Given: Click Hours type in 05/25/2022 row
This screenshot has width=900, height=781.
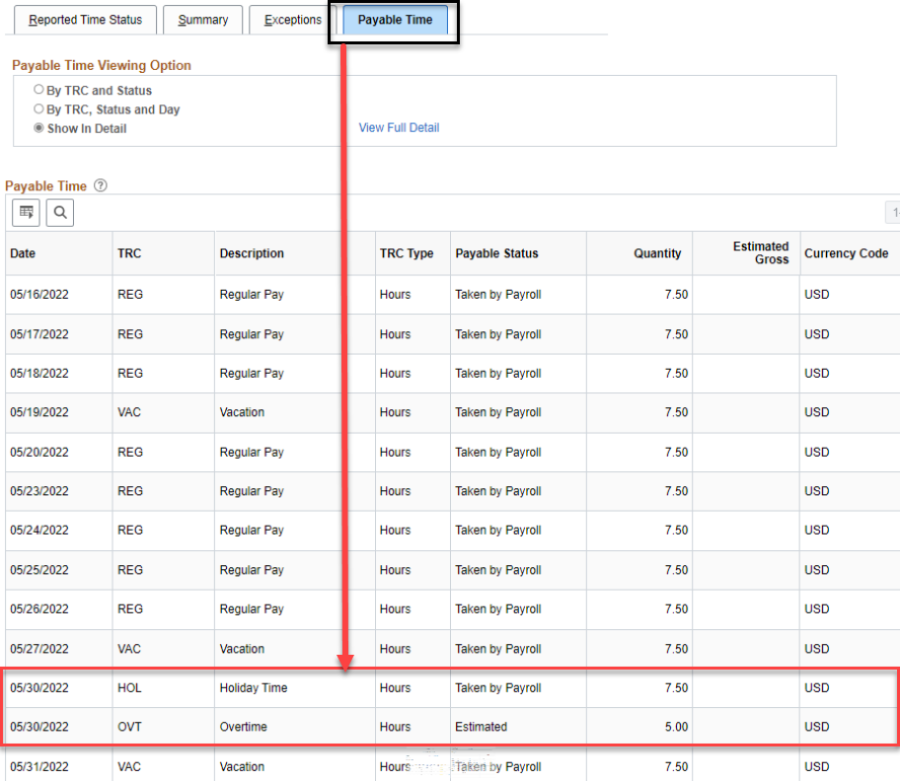Looking at the screenshot, I should coord(395,570).
